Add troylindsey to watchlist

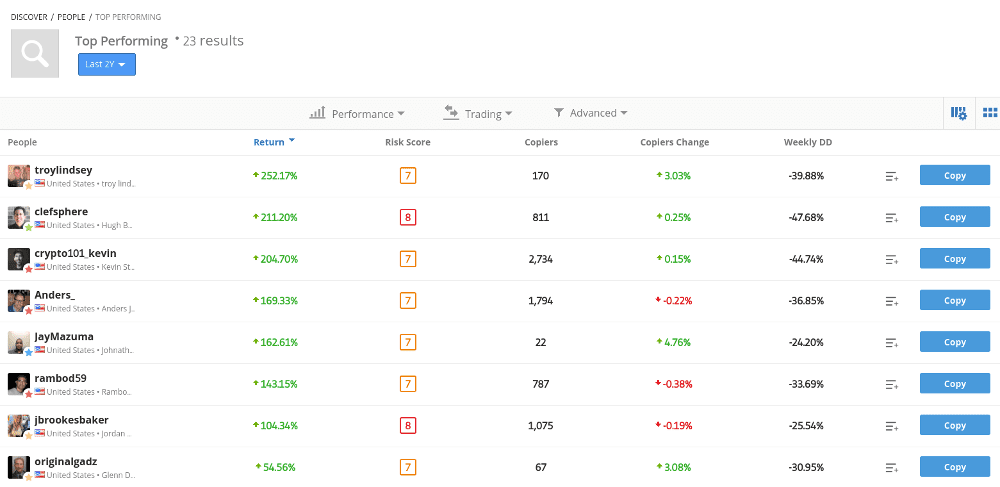(x=892, y=177)
